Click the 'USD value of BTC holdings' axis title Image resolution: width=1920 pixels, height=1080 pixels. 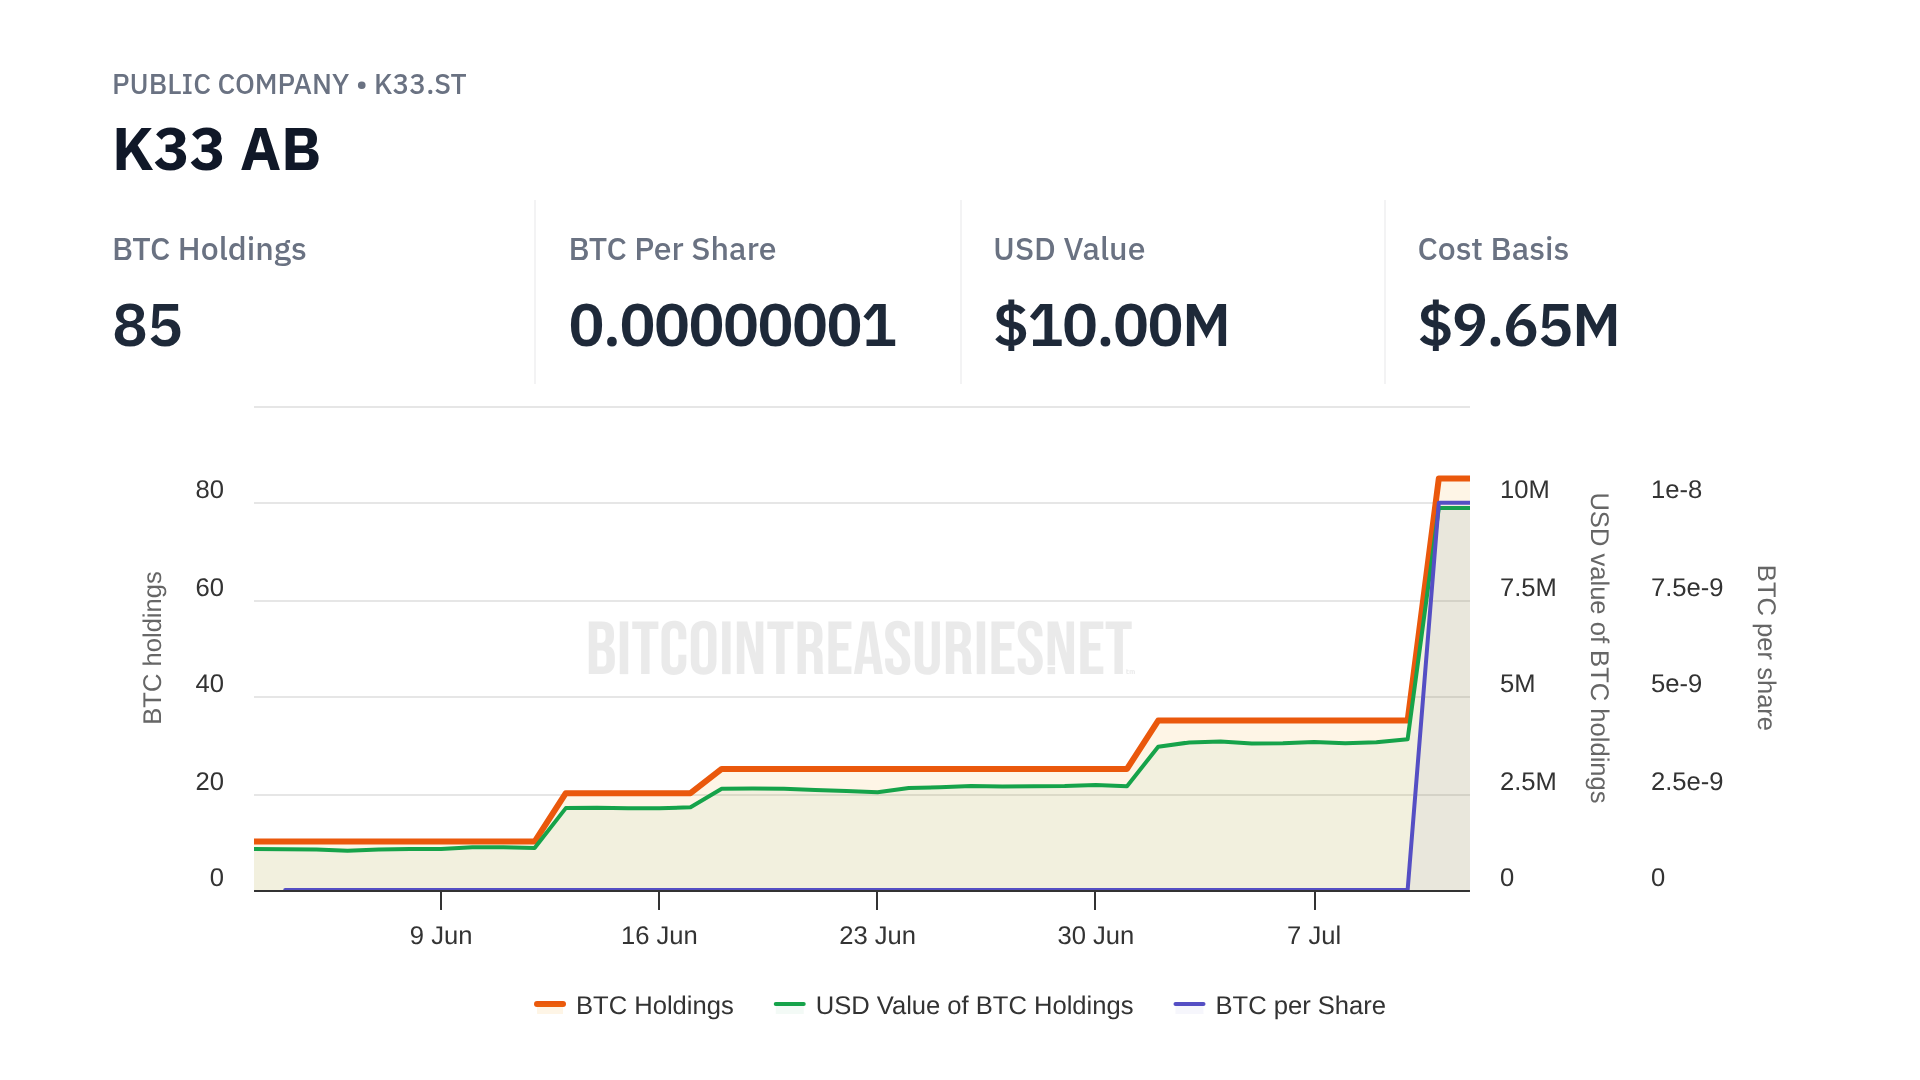pos(1599,648)
